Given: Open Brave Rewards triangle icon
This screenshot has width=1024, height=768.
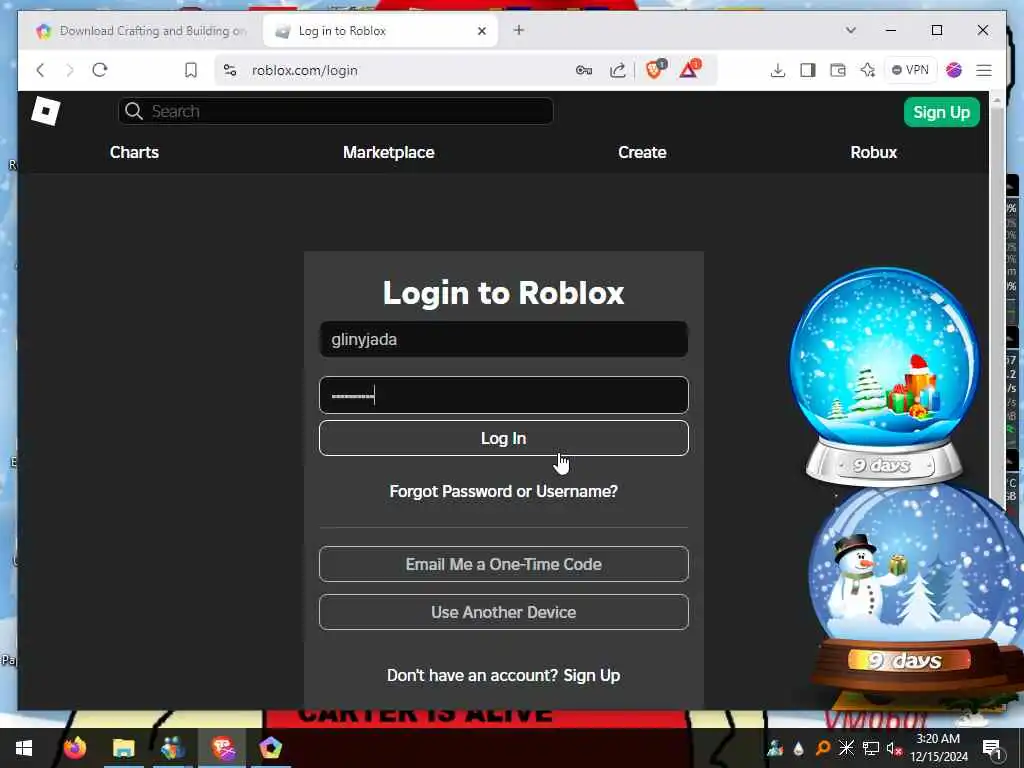Looking at the screenshot, I should 689,69.
